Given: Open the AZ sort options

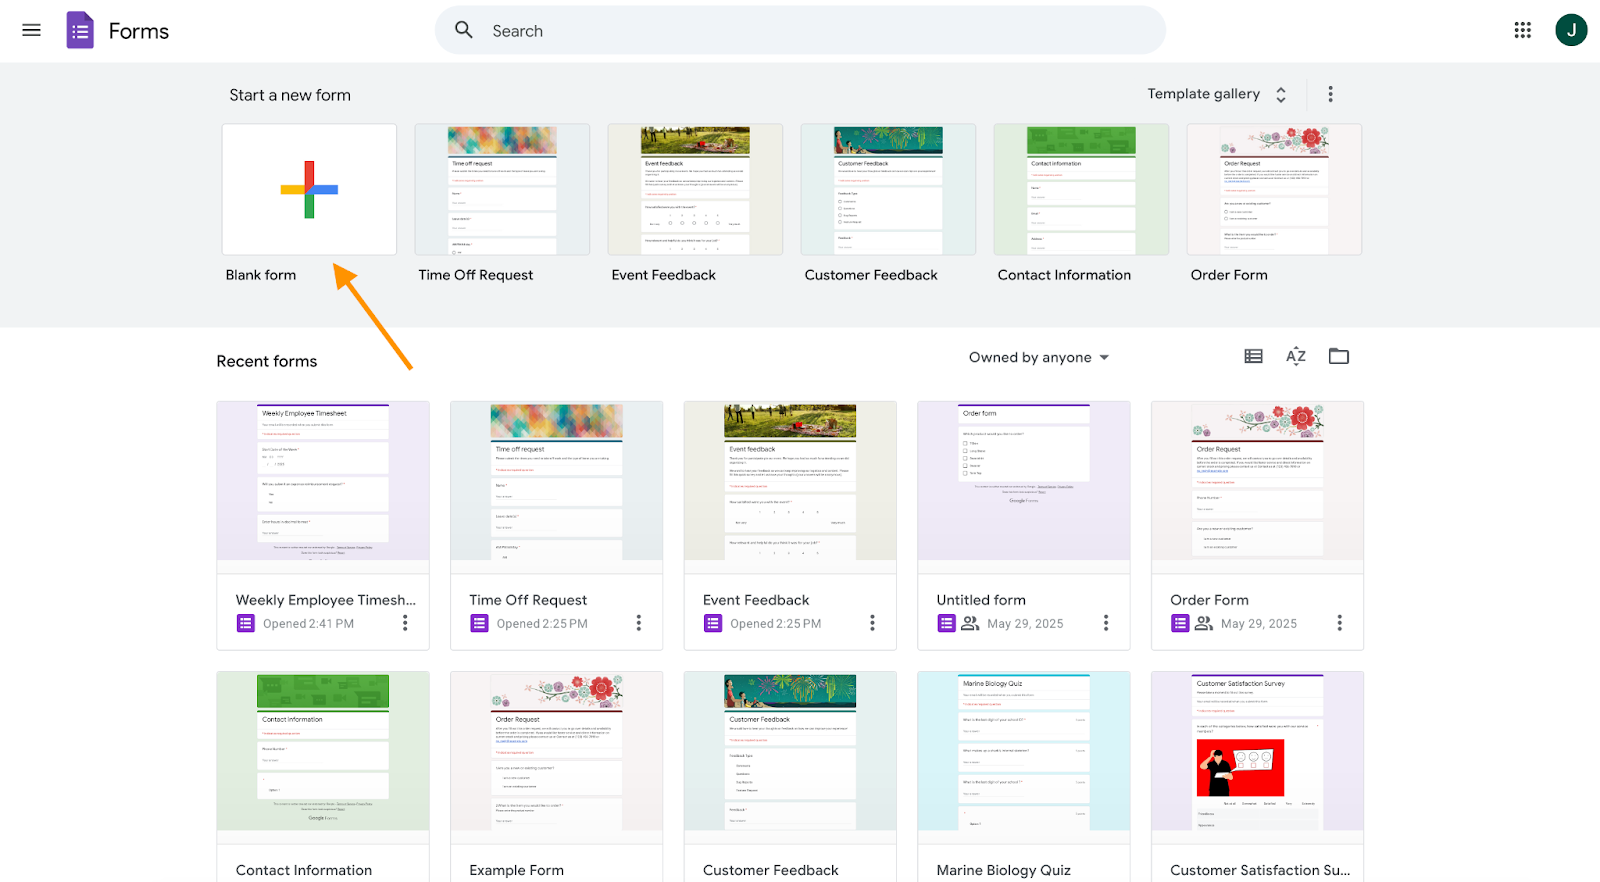Looking at the screenshot, I should 1296,356.
